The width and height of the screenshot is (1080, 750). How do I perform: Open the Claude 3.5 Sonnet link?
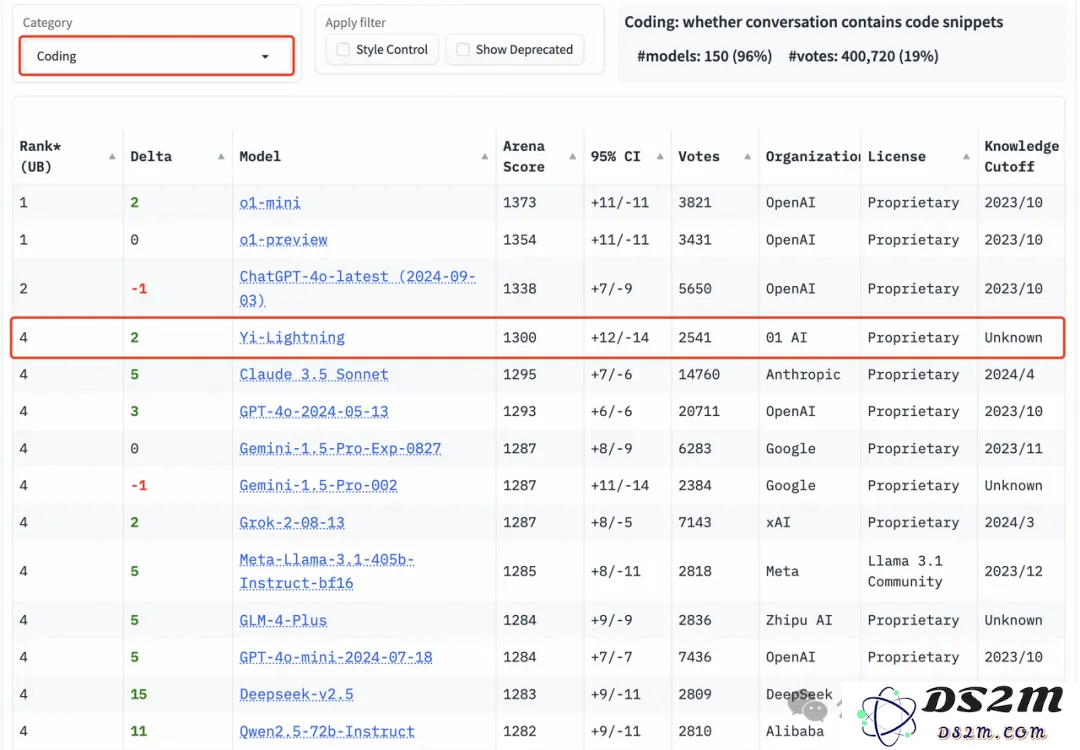314,375
